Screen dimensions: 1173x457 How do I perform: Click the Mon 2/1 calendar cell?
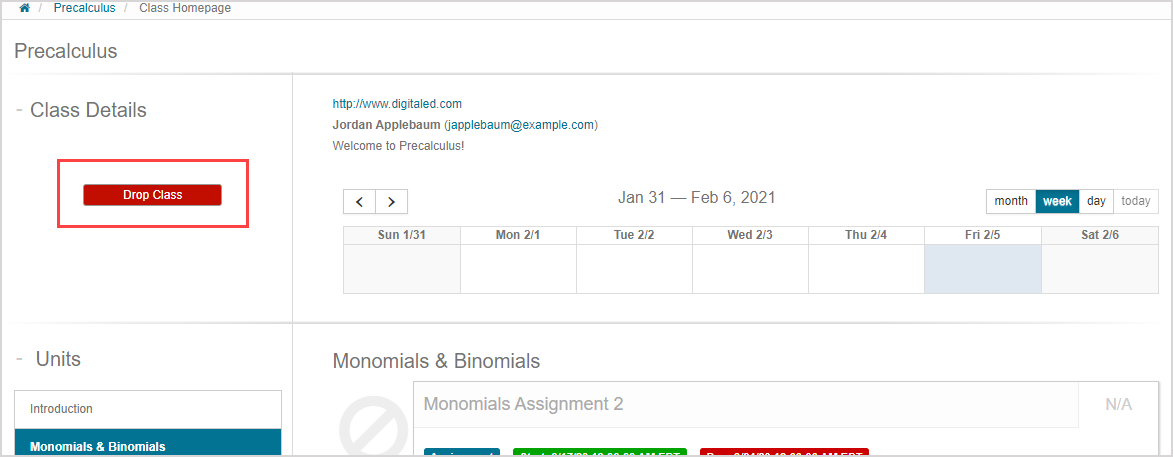tap(518, 269)
